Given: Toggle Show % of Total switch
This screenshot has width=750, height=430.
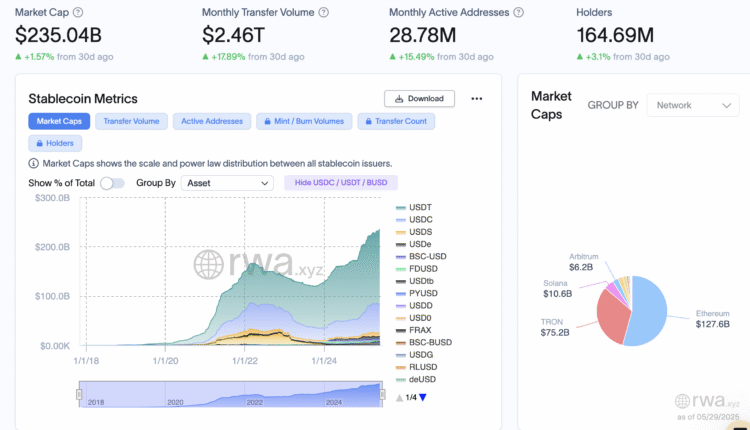Looking at the screenshot, I should pos(112,183).
